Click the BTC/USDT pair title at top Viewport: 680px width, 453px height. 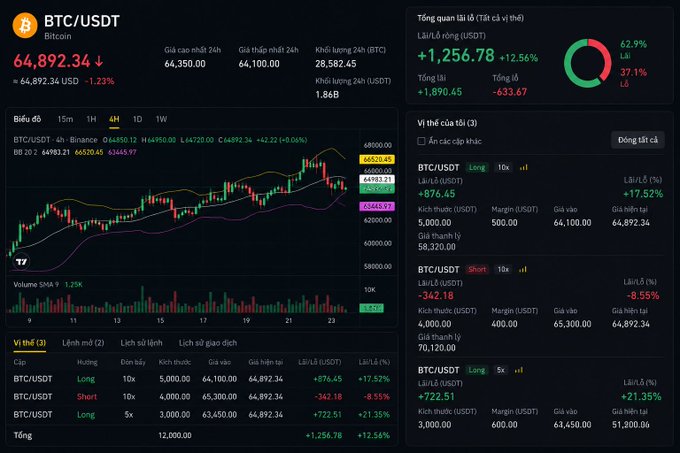pyautogui.click(x=82, y=21)
